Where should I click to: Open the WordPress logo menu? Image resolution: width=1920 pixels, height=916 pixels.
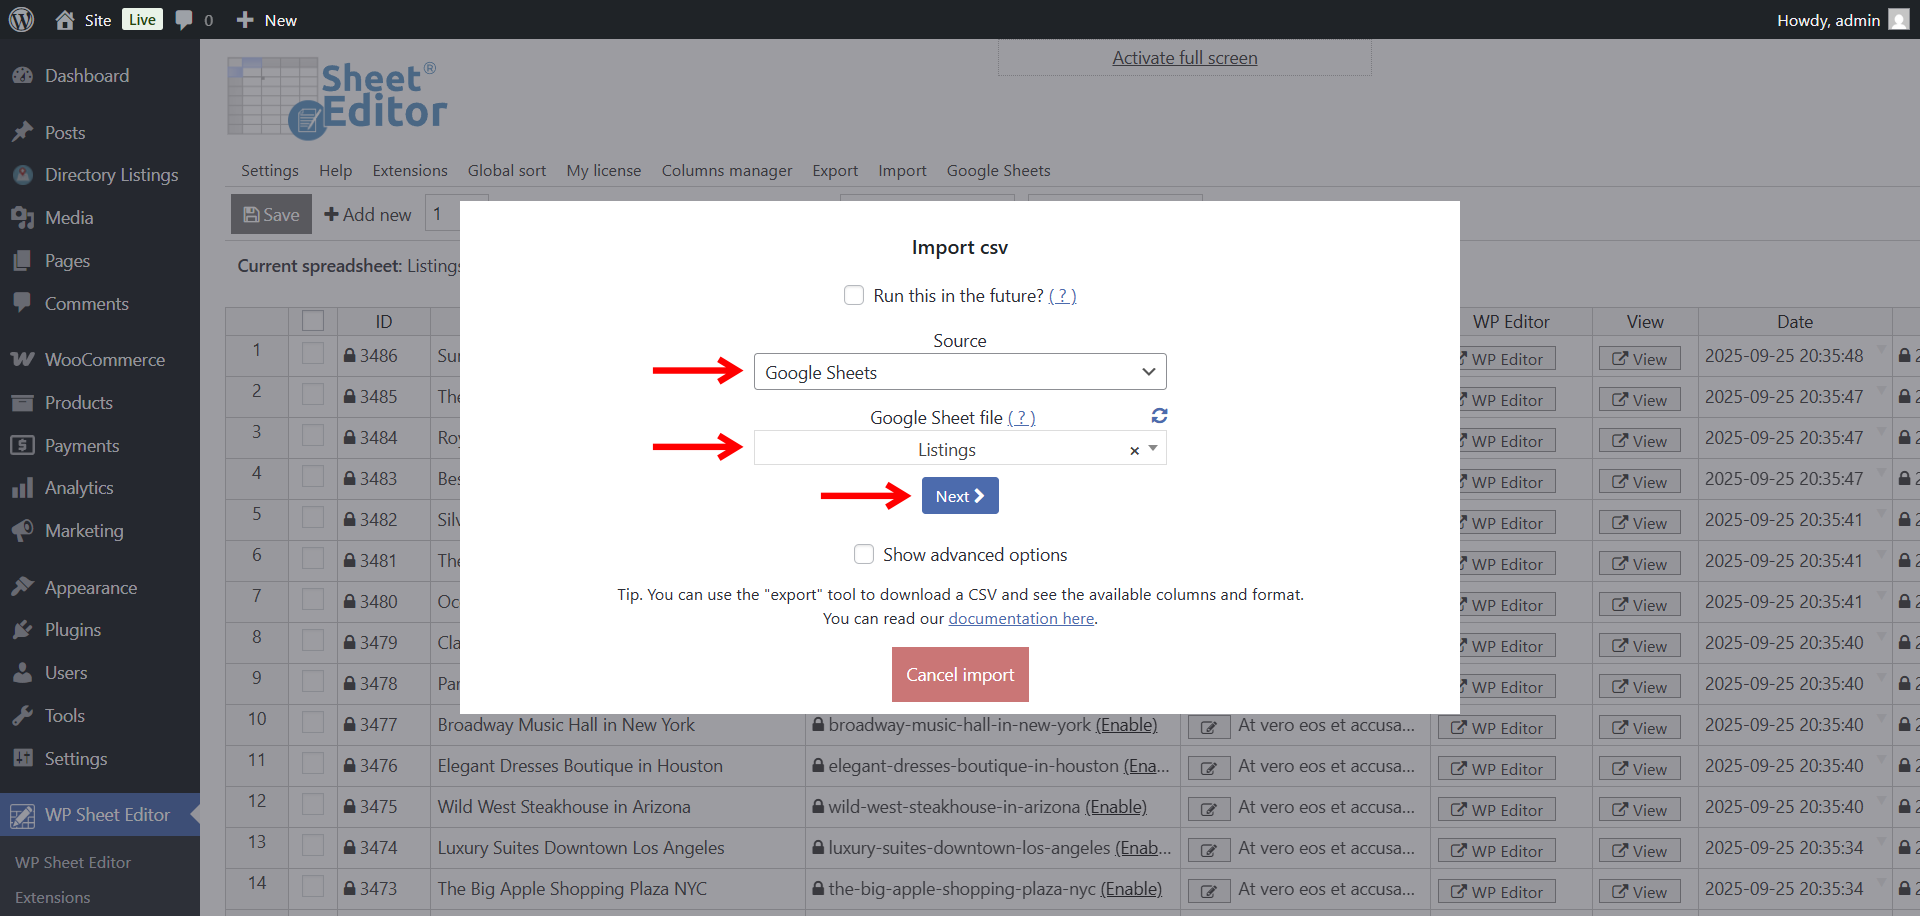(21, 20)
